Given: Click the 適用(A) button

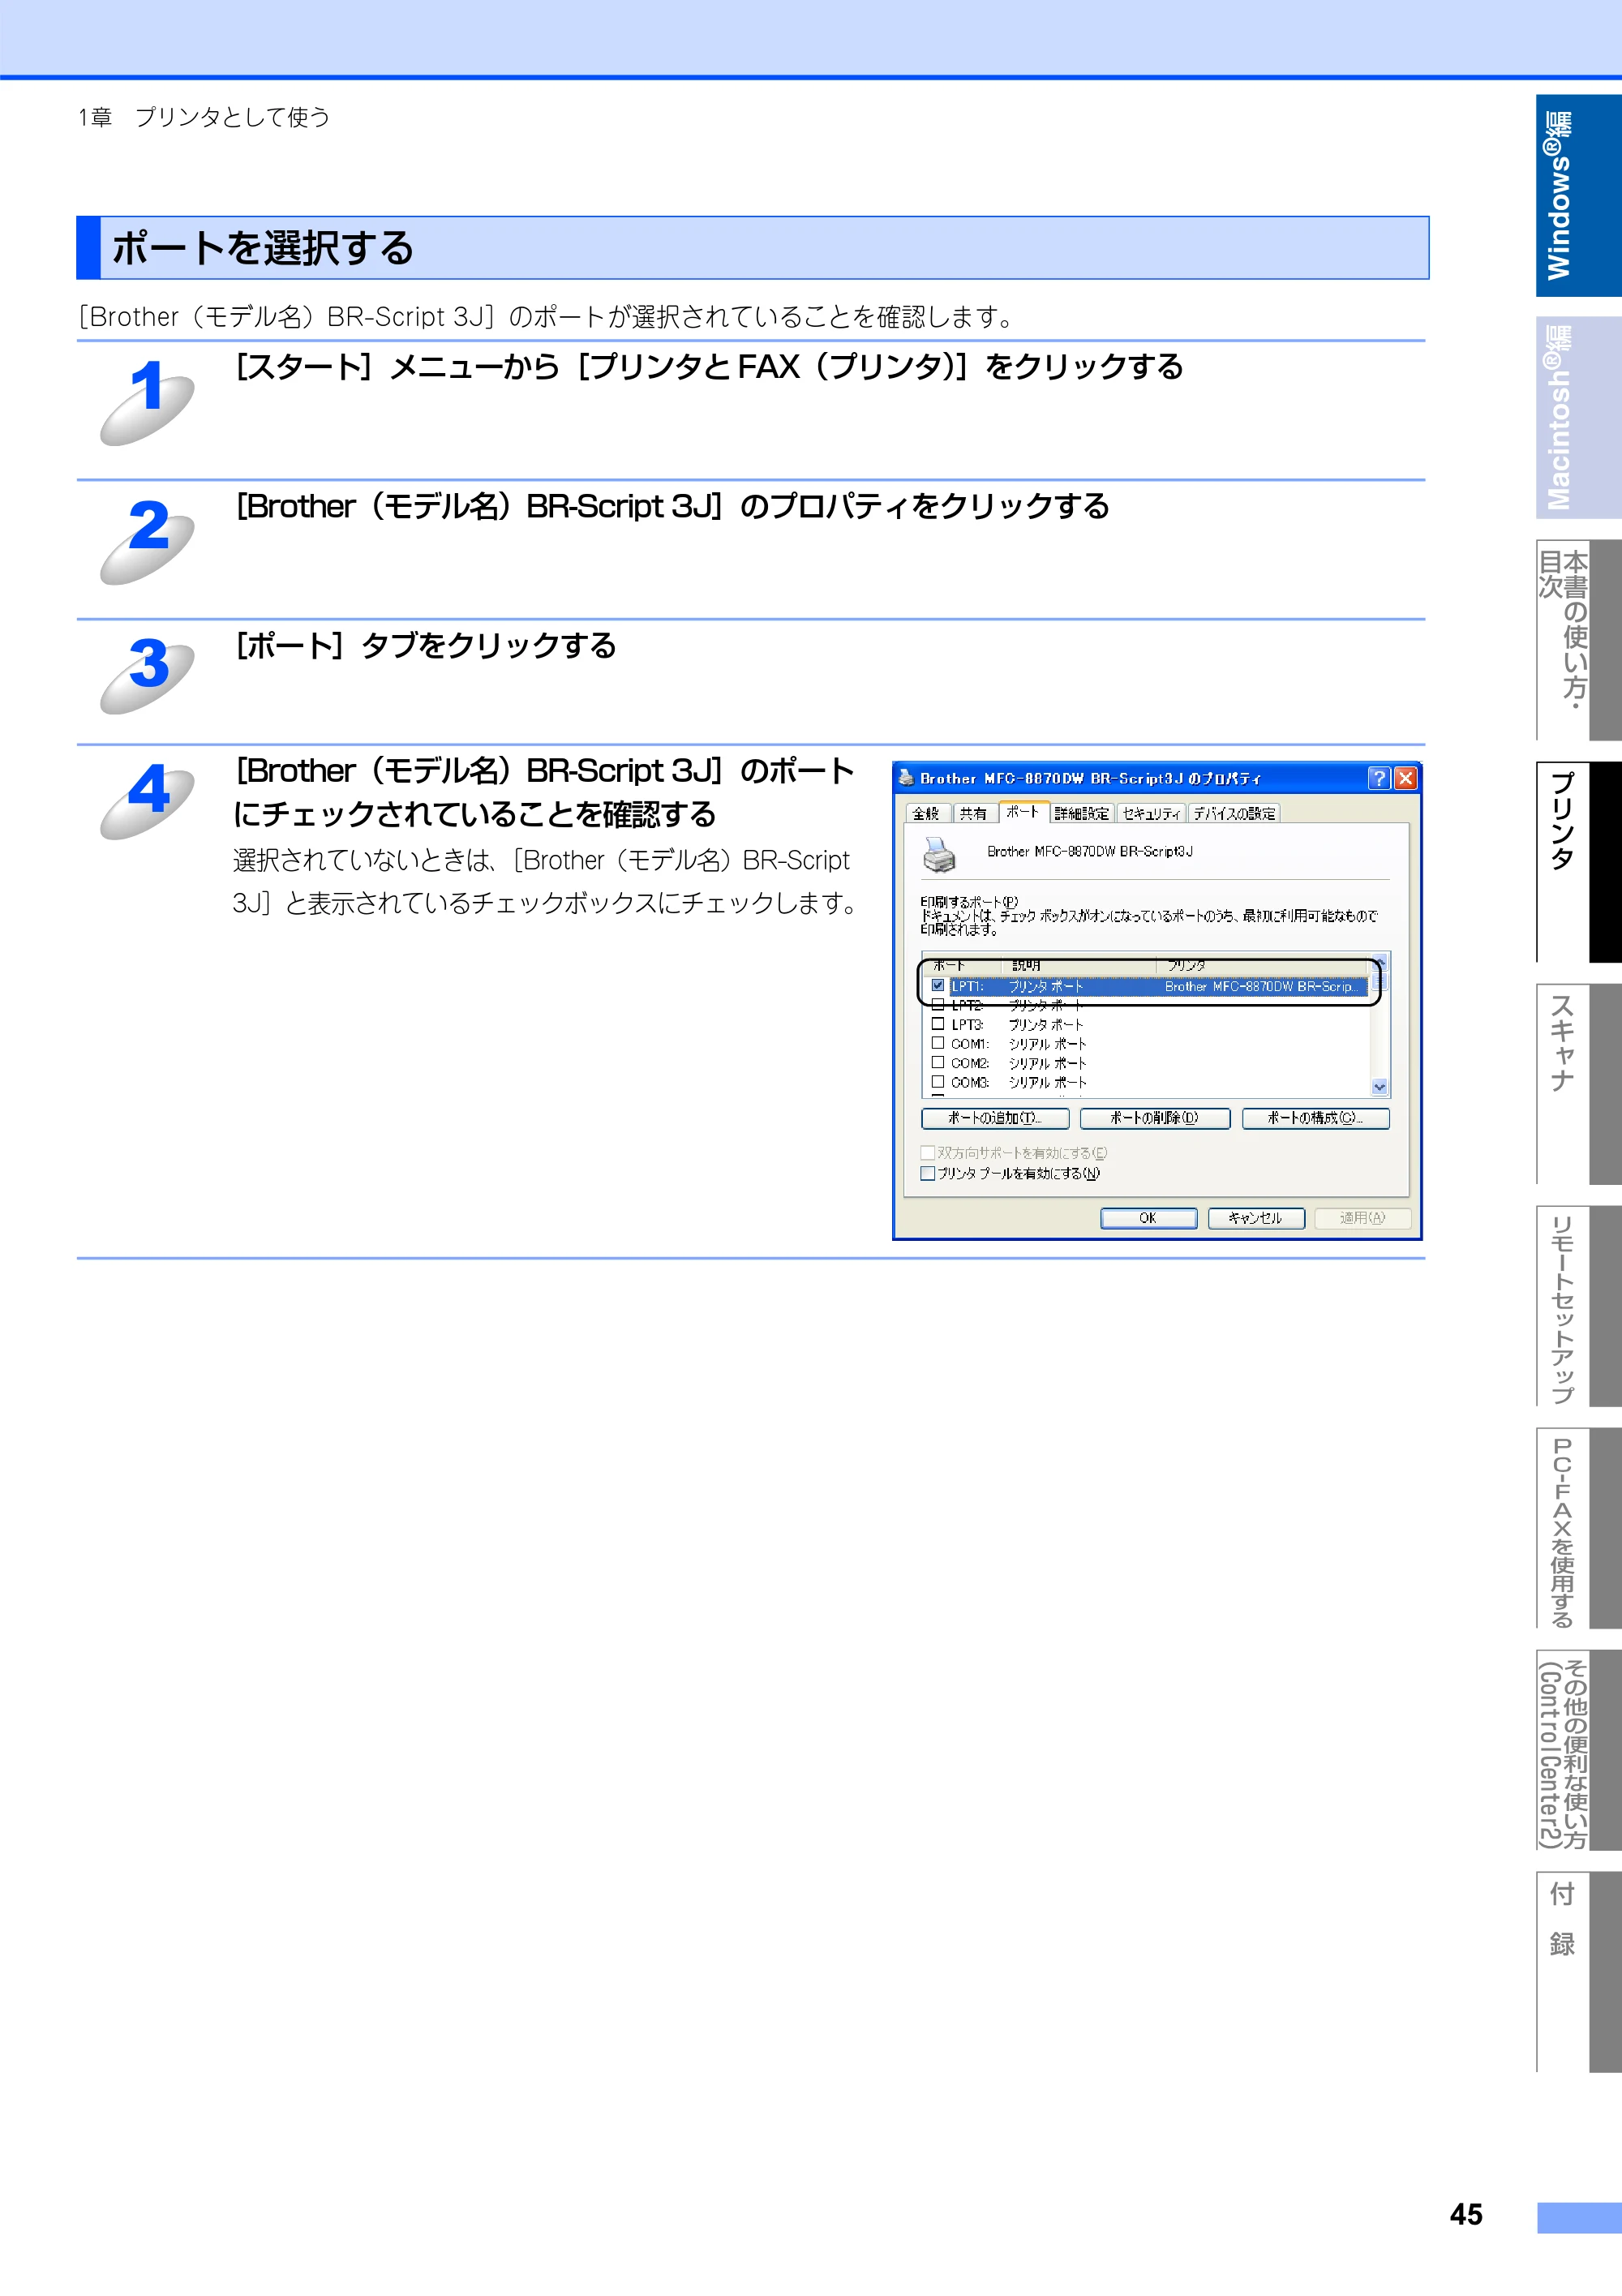Looking at the screenshot, I should pyautogui.click(x=1363, y=1218).
